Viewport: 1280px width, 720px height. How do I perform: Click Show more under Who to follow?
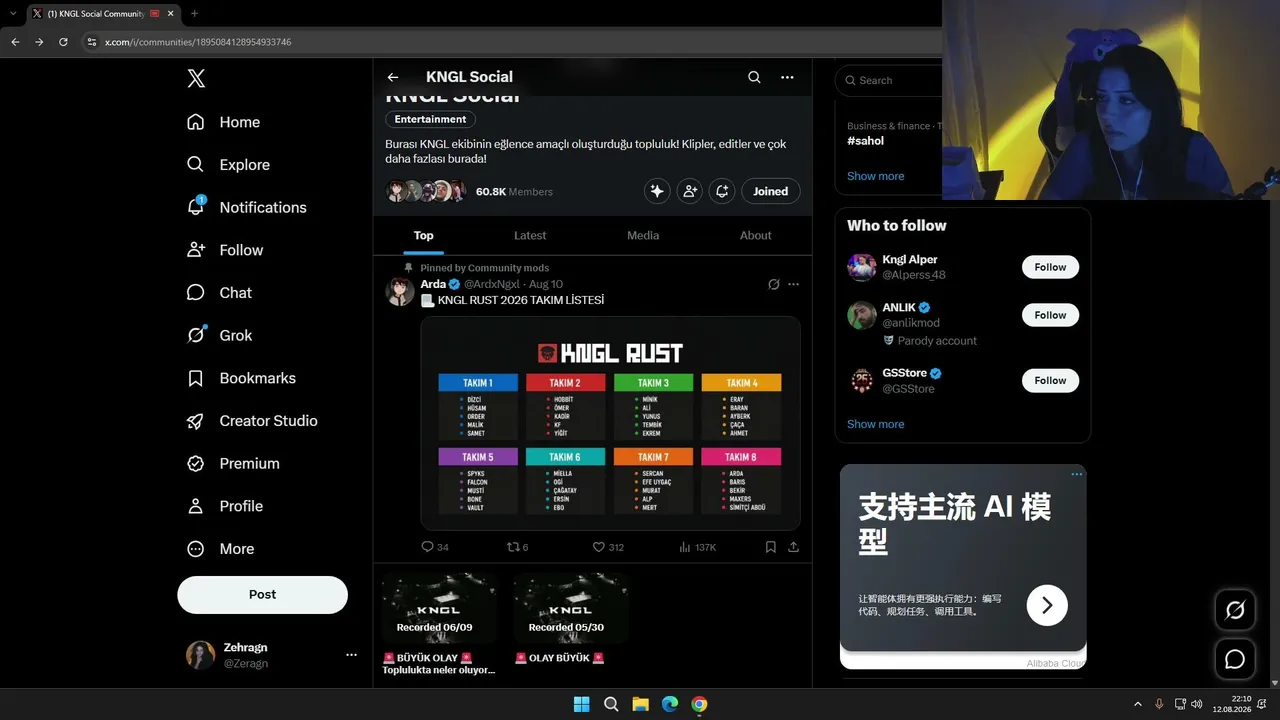(x=875, y=424)
